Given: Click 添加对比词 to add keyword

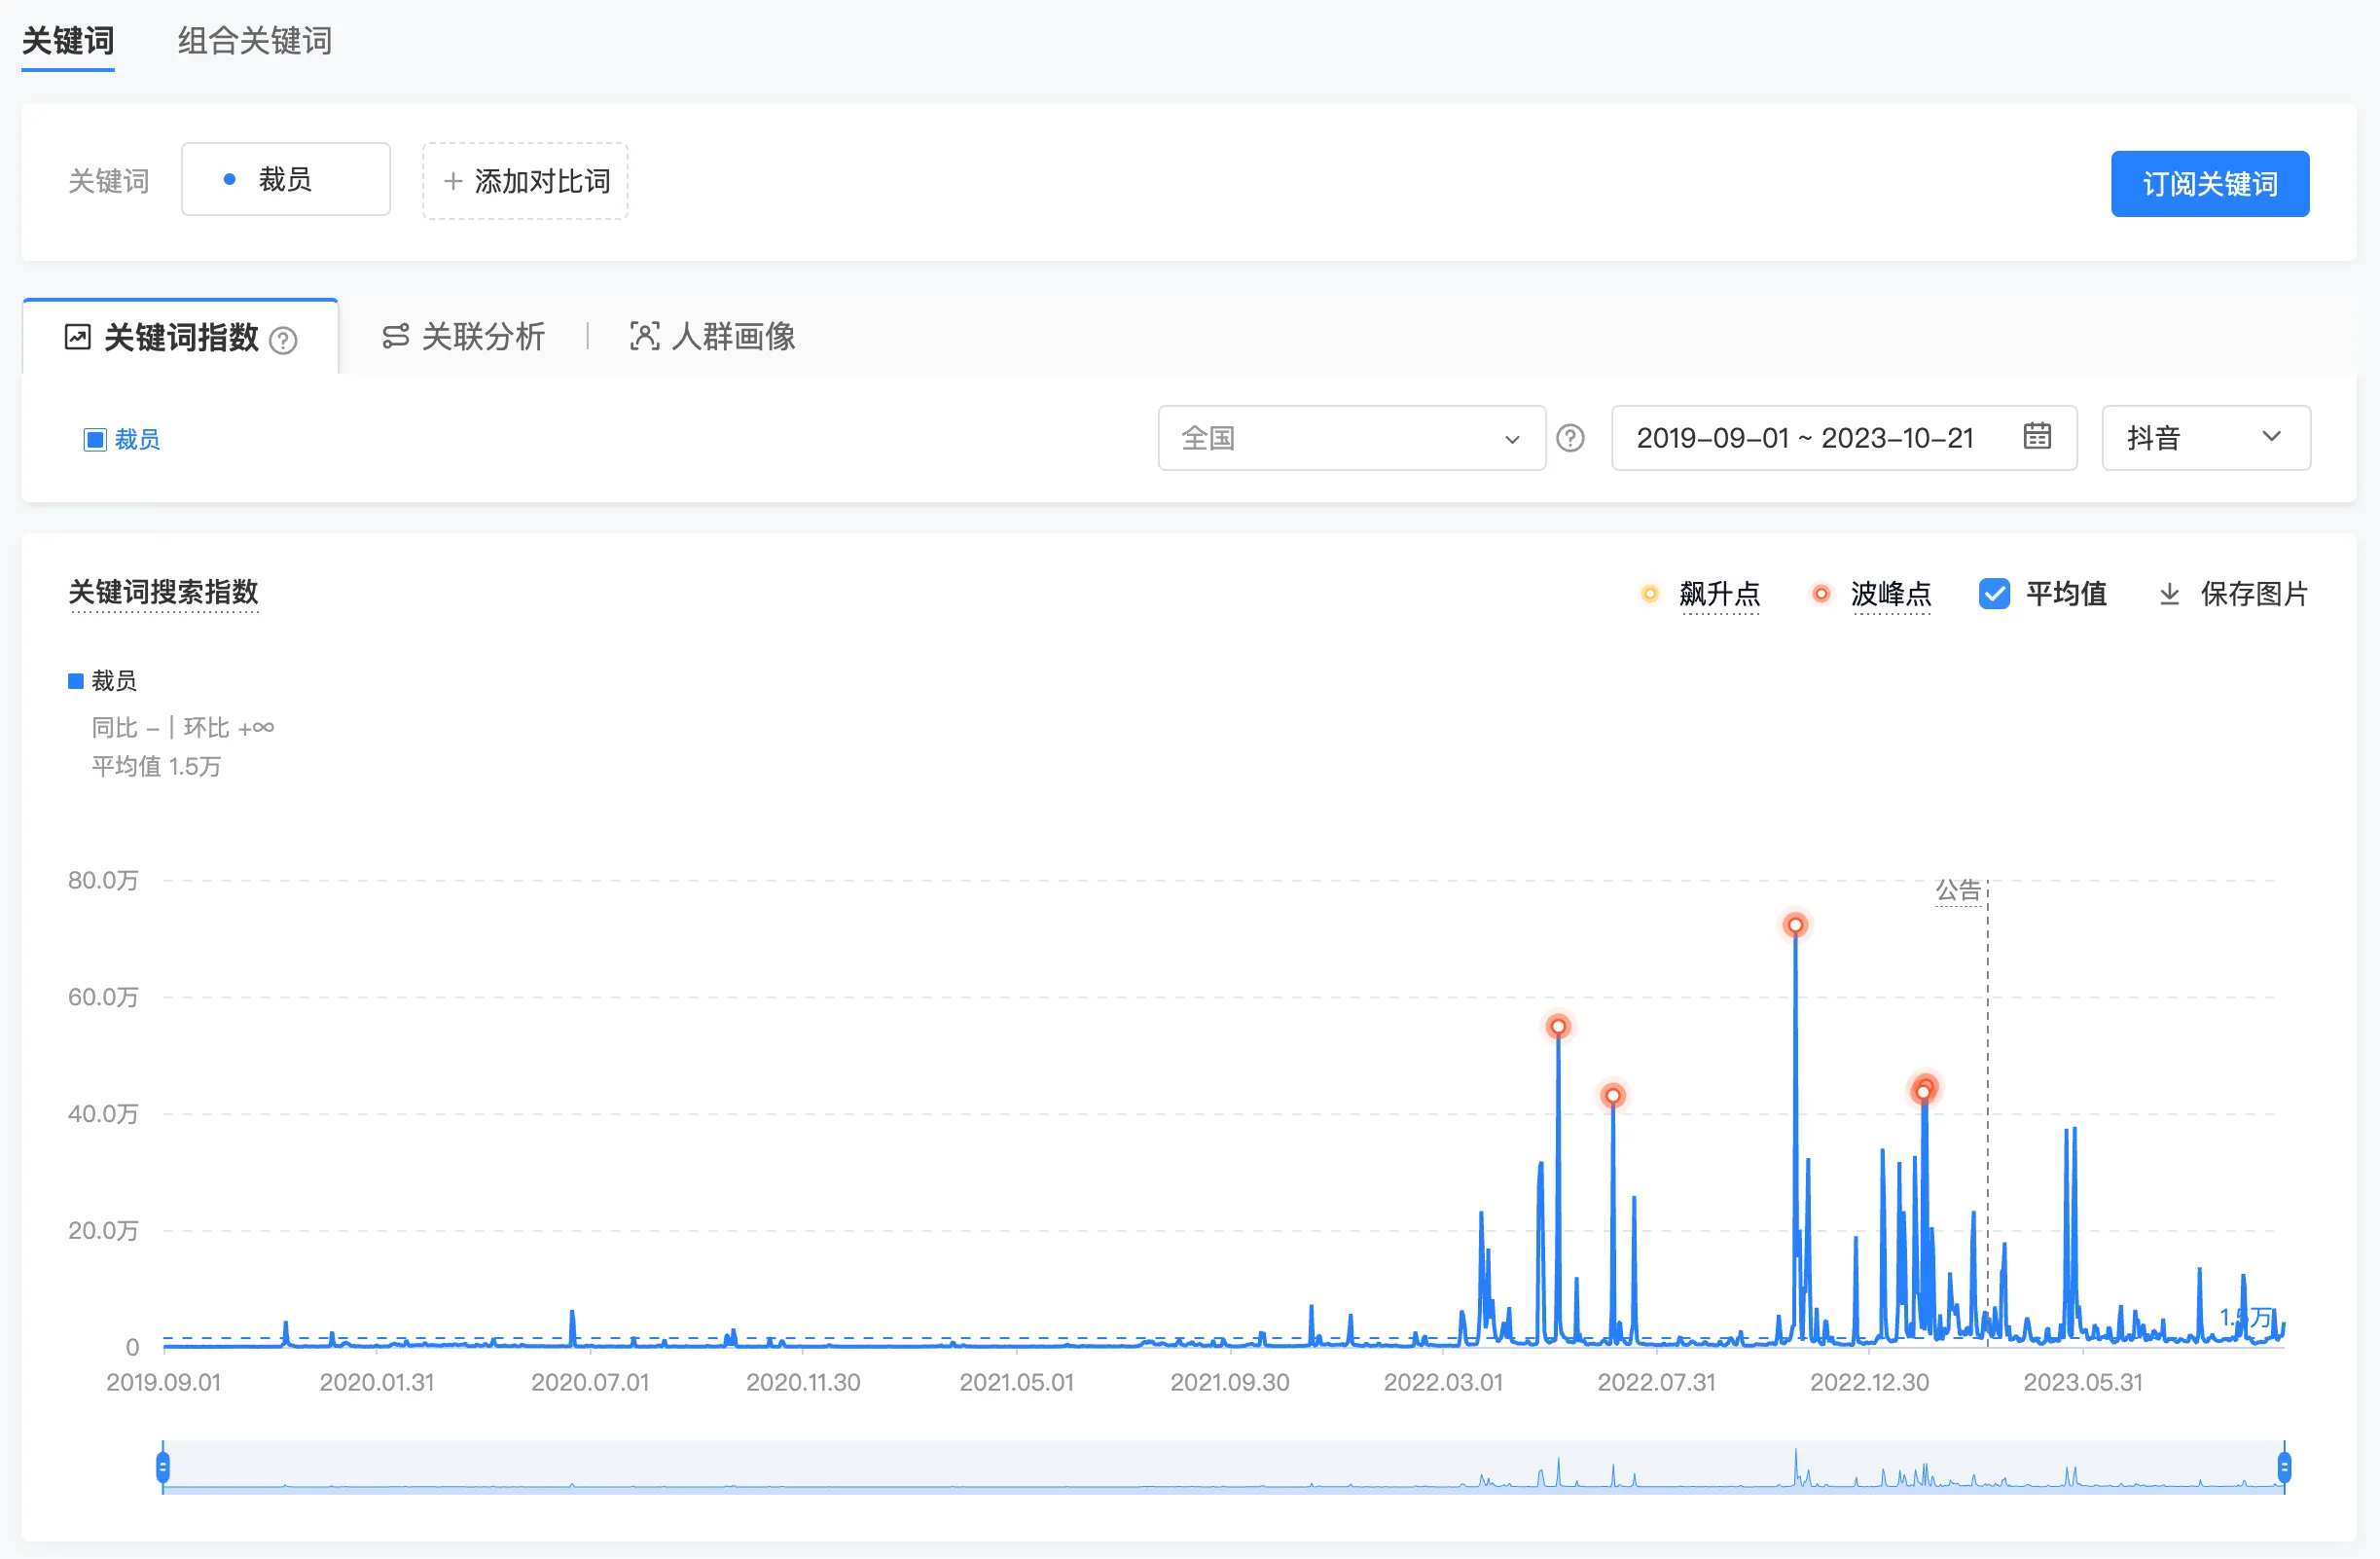Looking at the screenshot, I should [525, 181].
